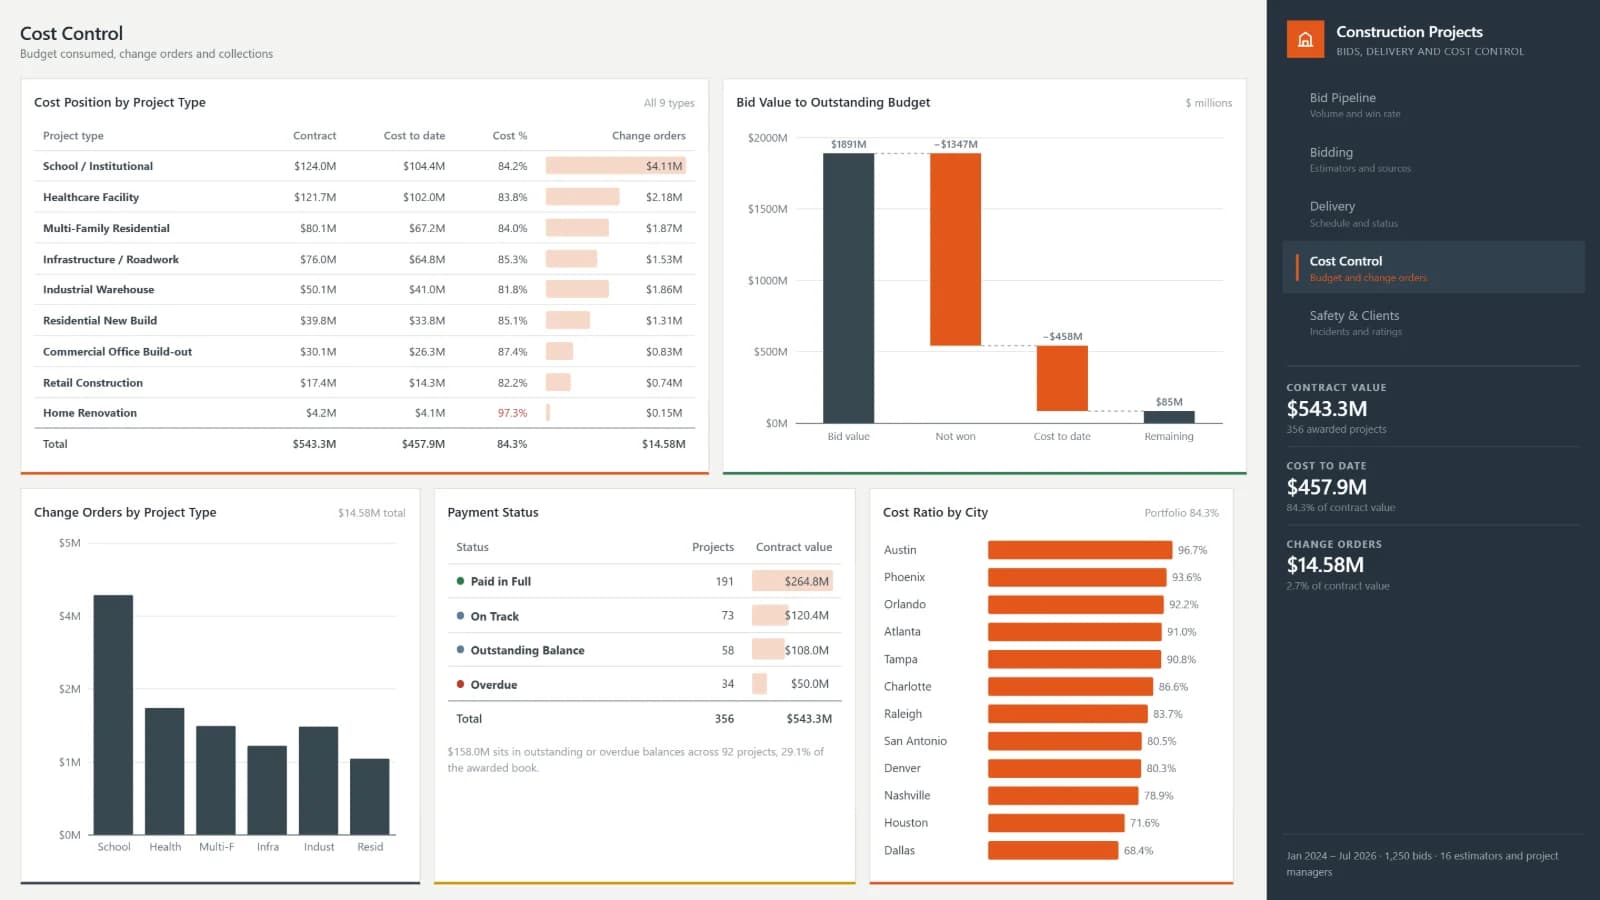Viewport: 1600px width, 900px height.
Task: Click Multi-Family Residential project type
Action: coord(106,228)
